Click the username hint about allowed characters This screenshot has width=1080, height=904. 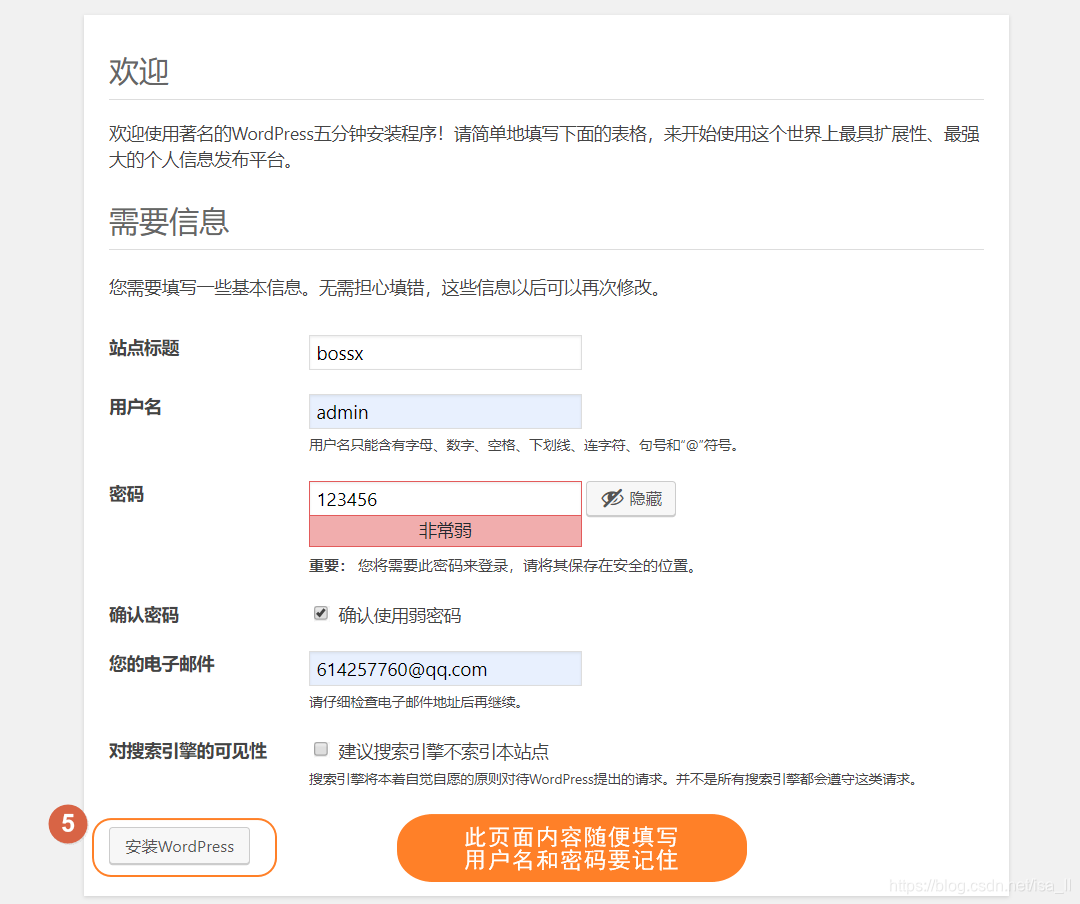[524, 445]
